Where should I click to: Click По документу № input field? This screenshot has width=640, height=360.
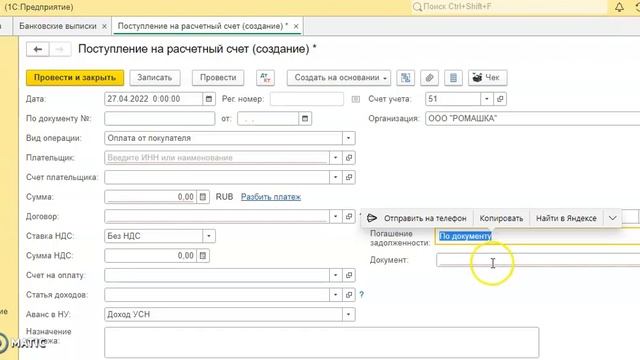[x=160, y=118]
